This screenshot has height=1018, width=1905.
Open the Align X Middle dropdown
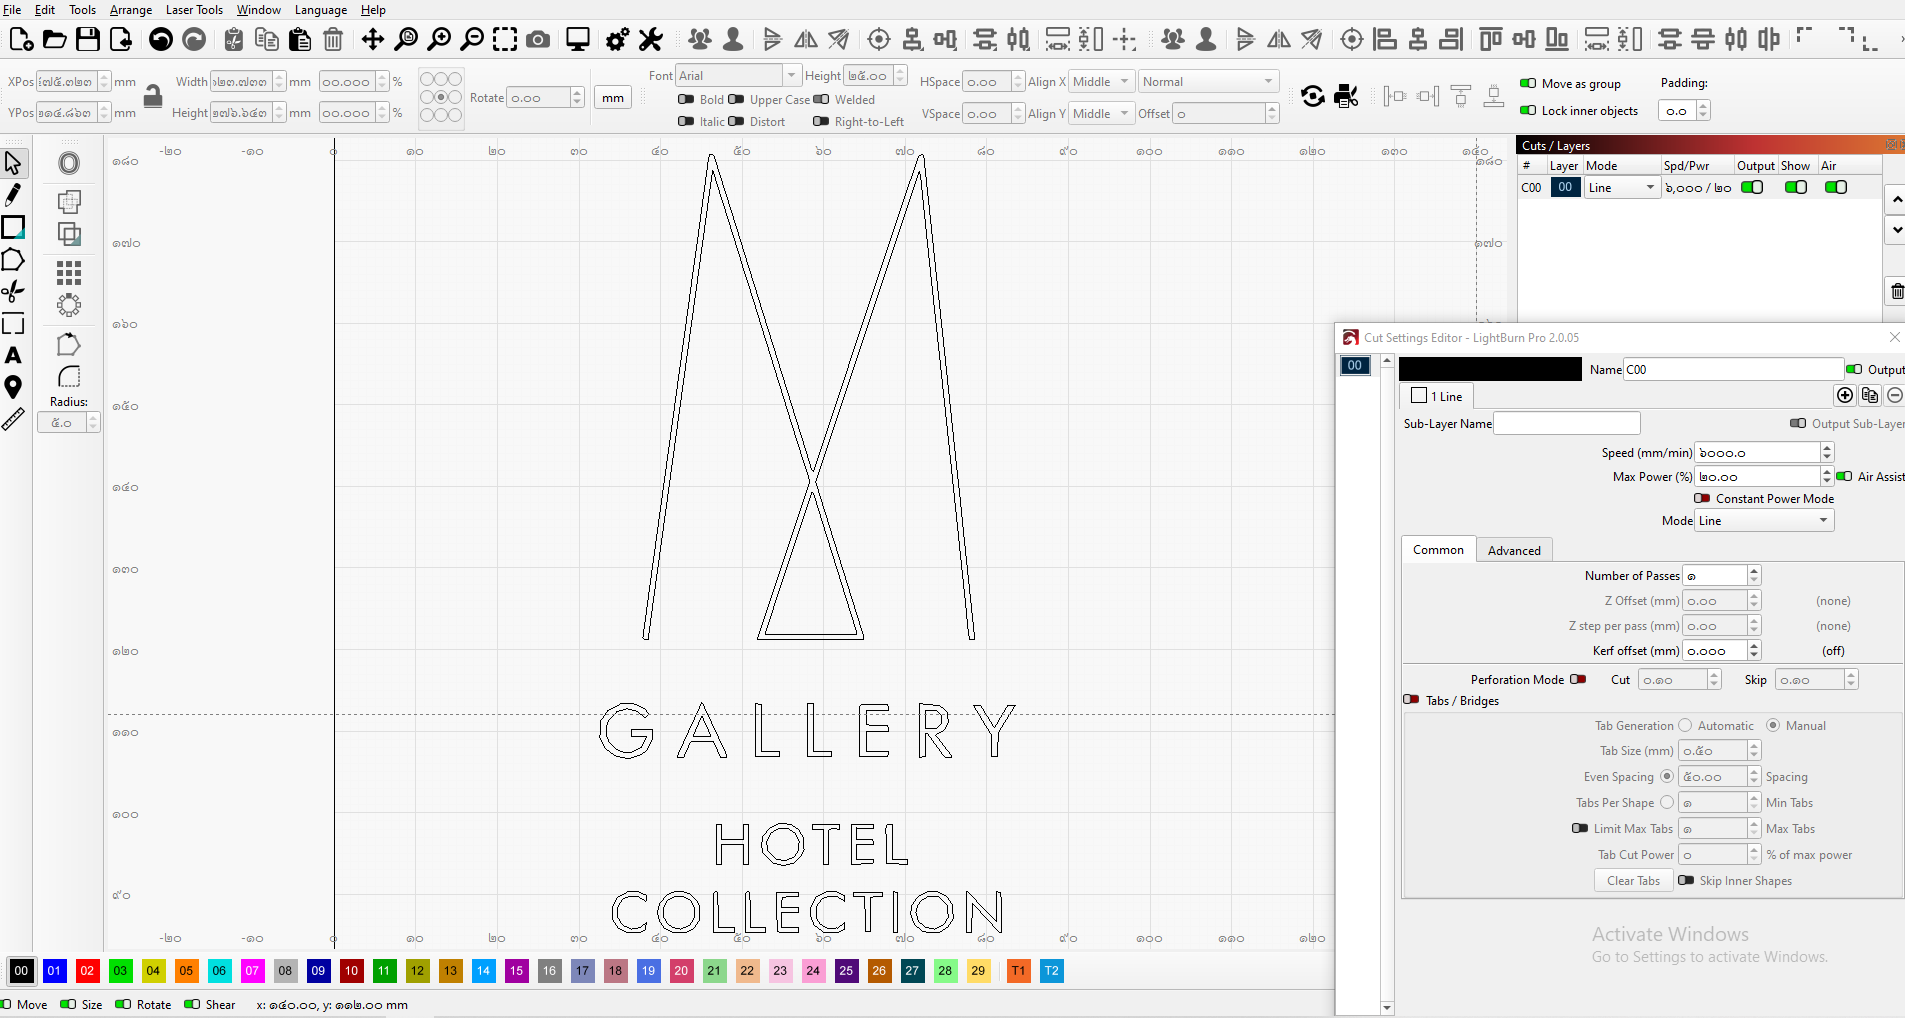[1101, 82]
